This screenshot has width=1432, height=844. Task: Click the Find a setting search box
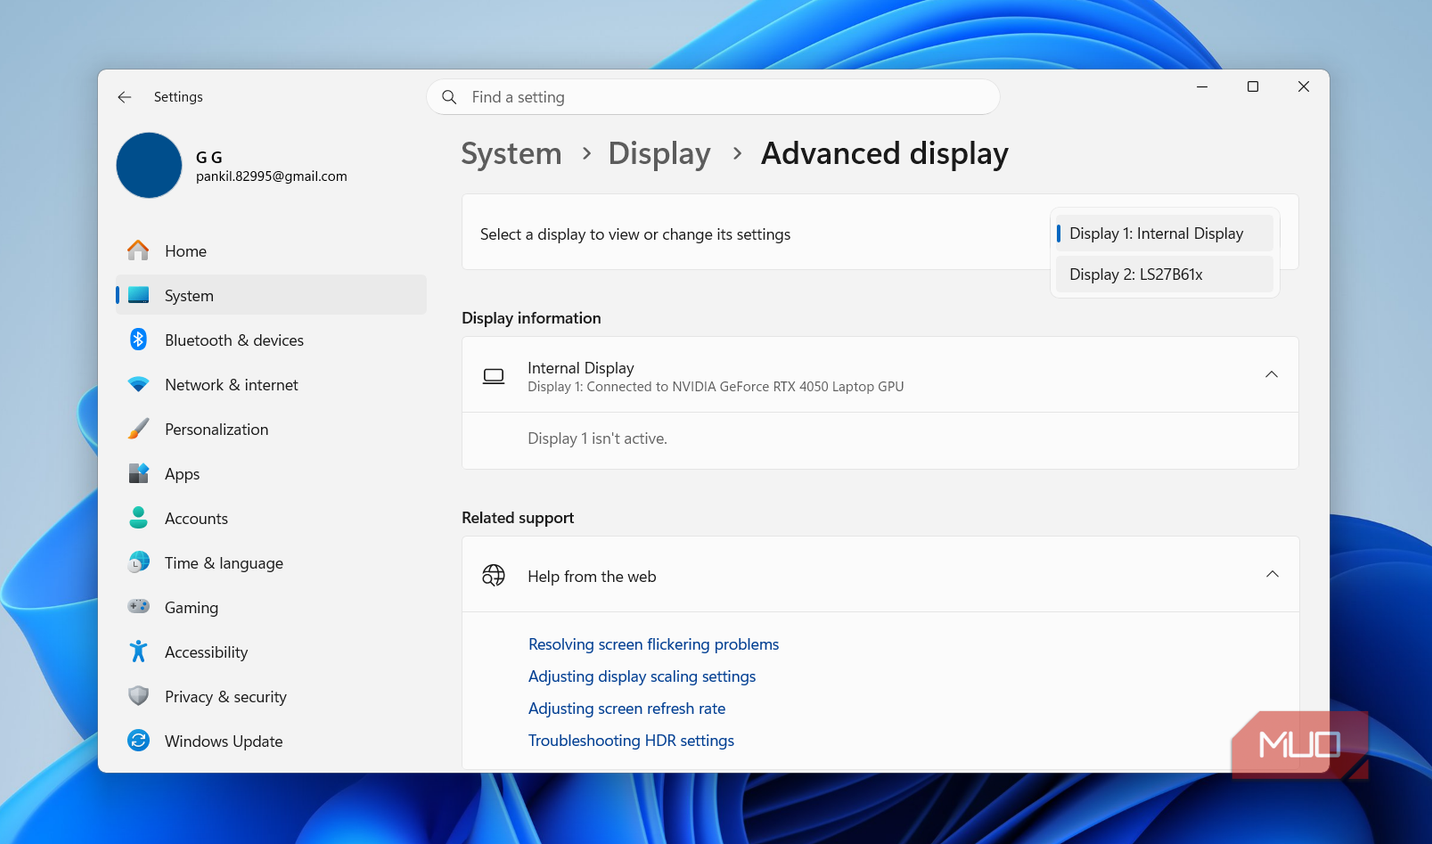(x=713, y=97)
